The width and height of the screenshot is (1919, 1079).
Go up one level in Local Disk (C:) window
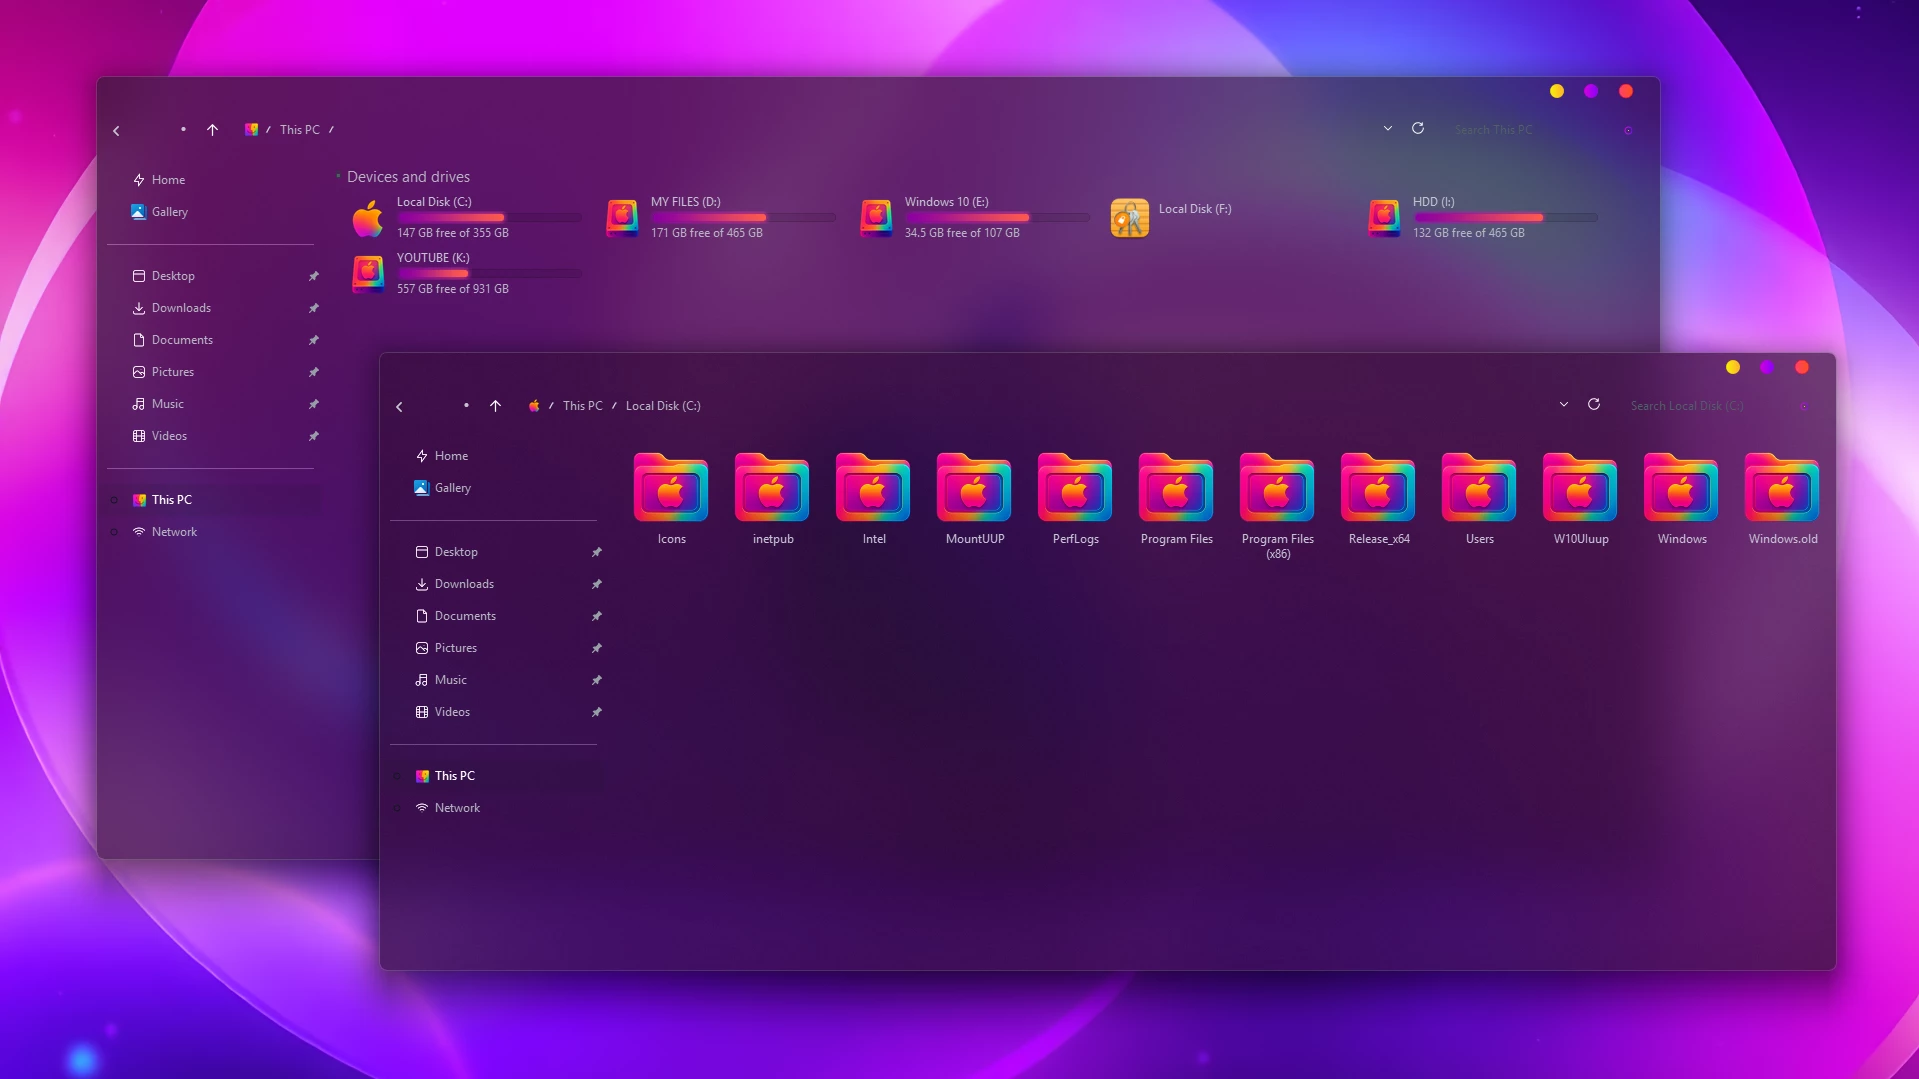[495, 406]
